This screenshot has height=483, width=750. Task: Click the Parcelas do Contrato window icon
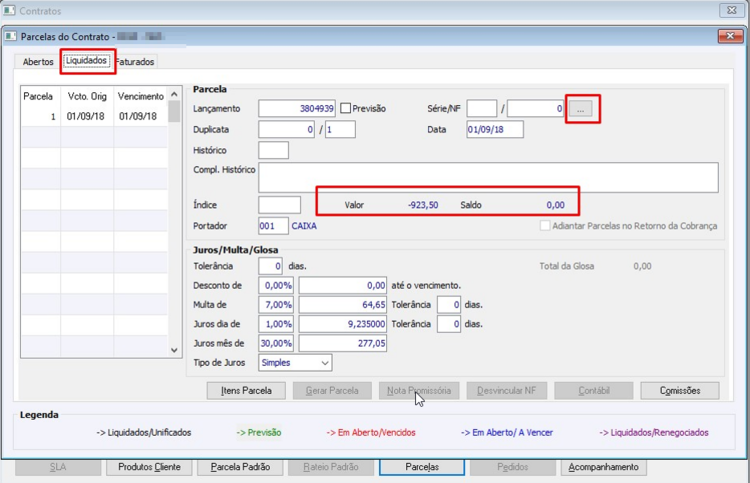click(x=11, y=36)
